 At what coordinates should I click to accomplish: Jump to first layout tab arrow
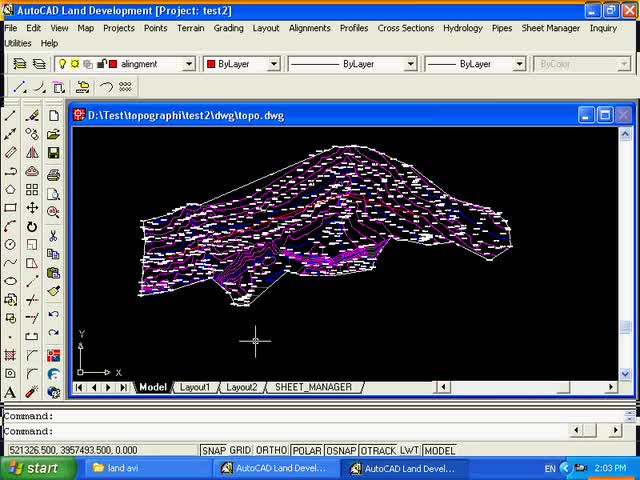tap(79, 387)
